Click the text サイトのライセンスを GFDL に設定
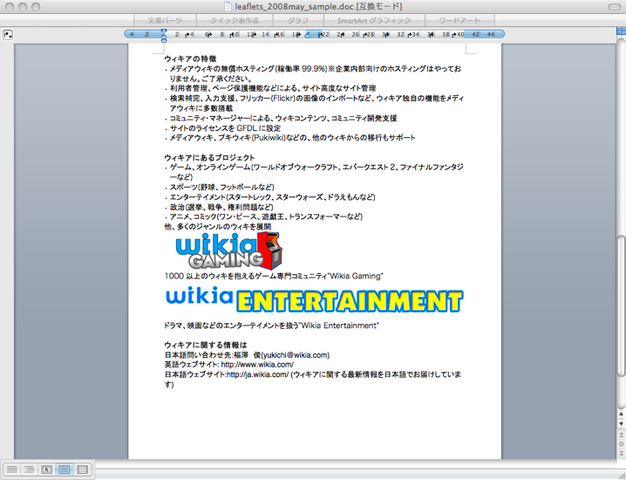This screenshot has height=480, width=626. coord(225,128)
